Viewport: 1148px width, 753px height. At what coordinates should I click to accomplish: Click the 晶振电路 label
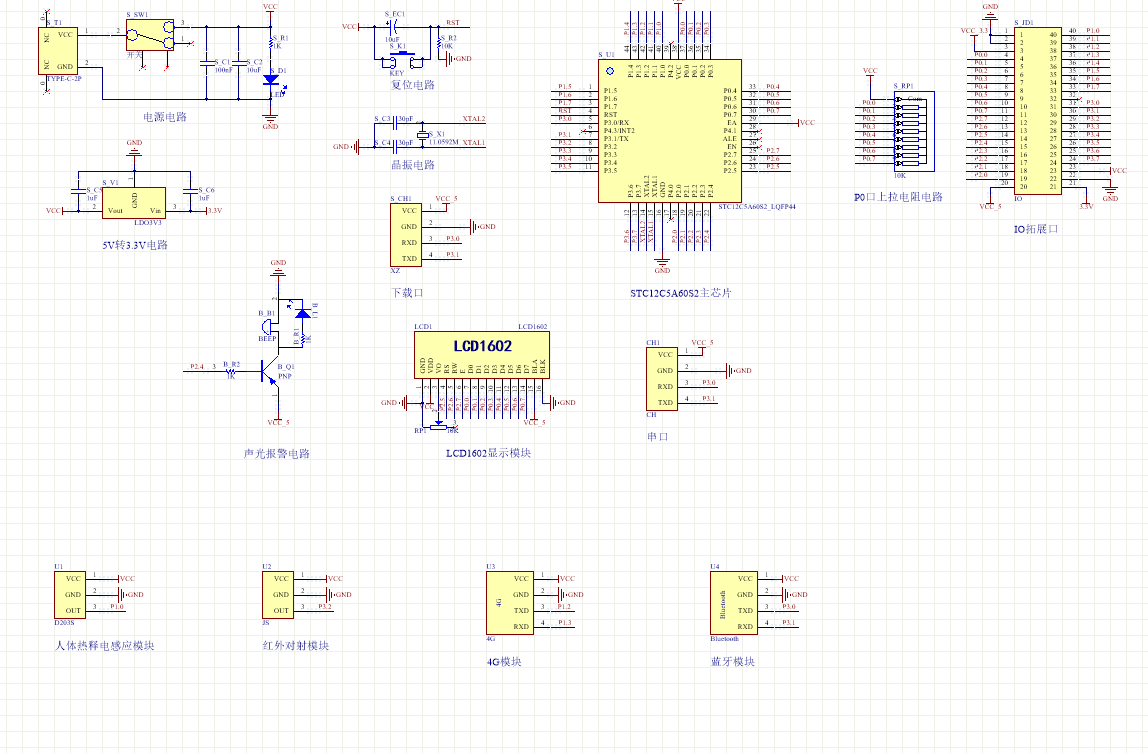pyautogui.click(x=413, y=165)
